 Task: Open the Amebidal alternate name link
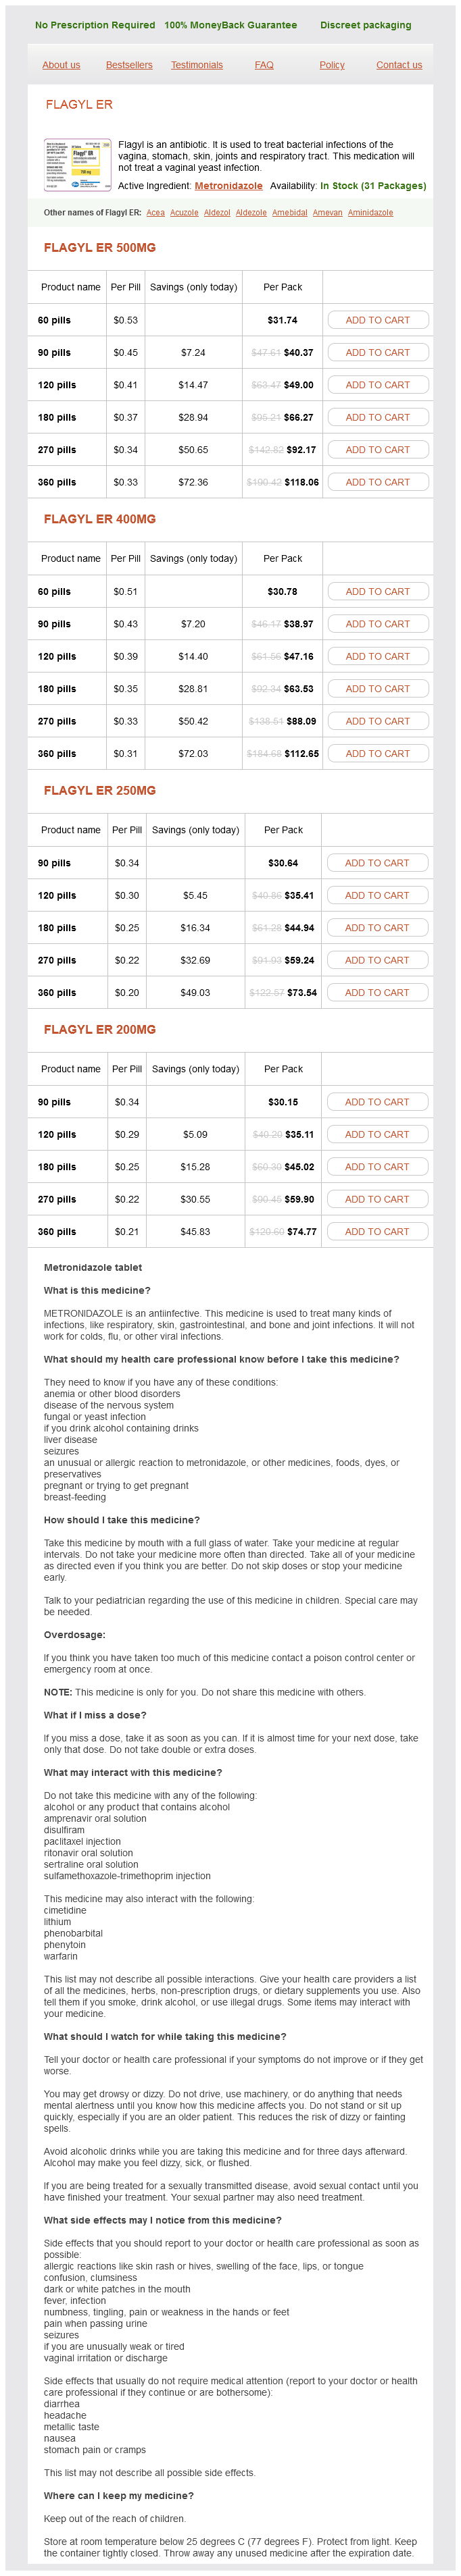pyautogui.click(x=289, y=213)
